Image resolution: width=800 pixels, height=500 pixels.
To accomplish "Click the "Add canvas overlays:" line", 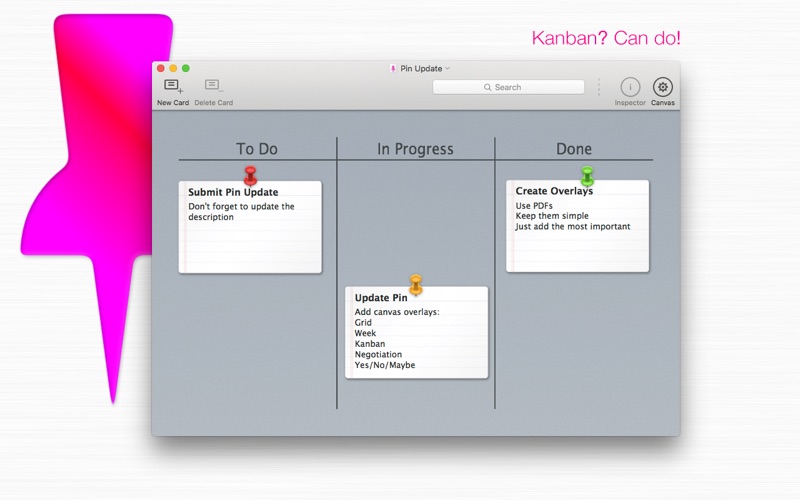I will pos(397,312).
